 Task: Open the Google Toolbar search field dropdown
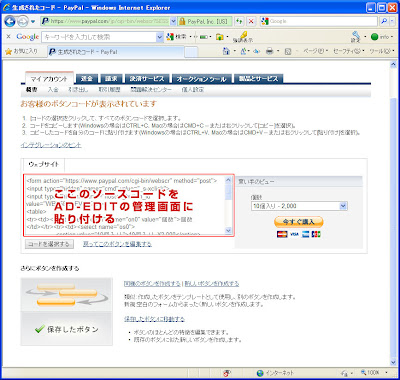click(160, 37)
